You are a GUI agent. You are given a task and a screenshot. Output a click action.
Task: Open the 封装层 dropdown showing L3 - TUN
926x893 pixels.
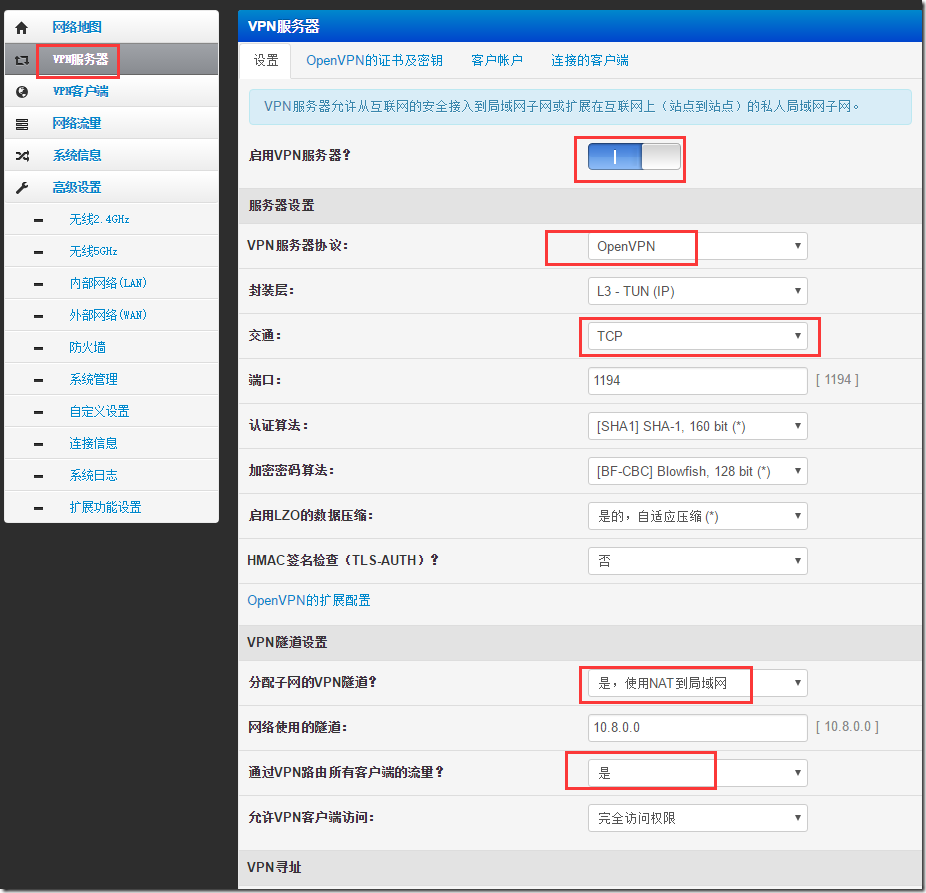pos(697,291)
